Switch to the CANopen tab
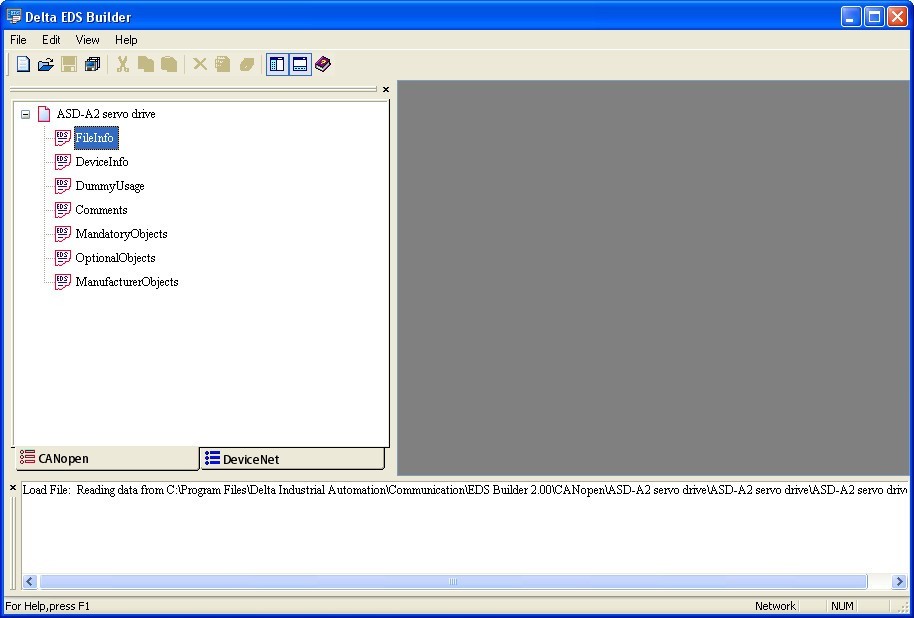The image size is (914, 618). (x=107, y=458)
